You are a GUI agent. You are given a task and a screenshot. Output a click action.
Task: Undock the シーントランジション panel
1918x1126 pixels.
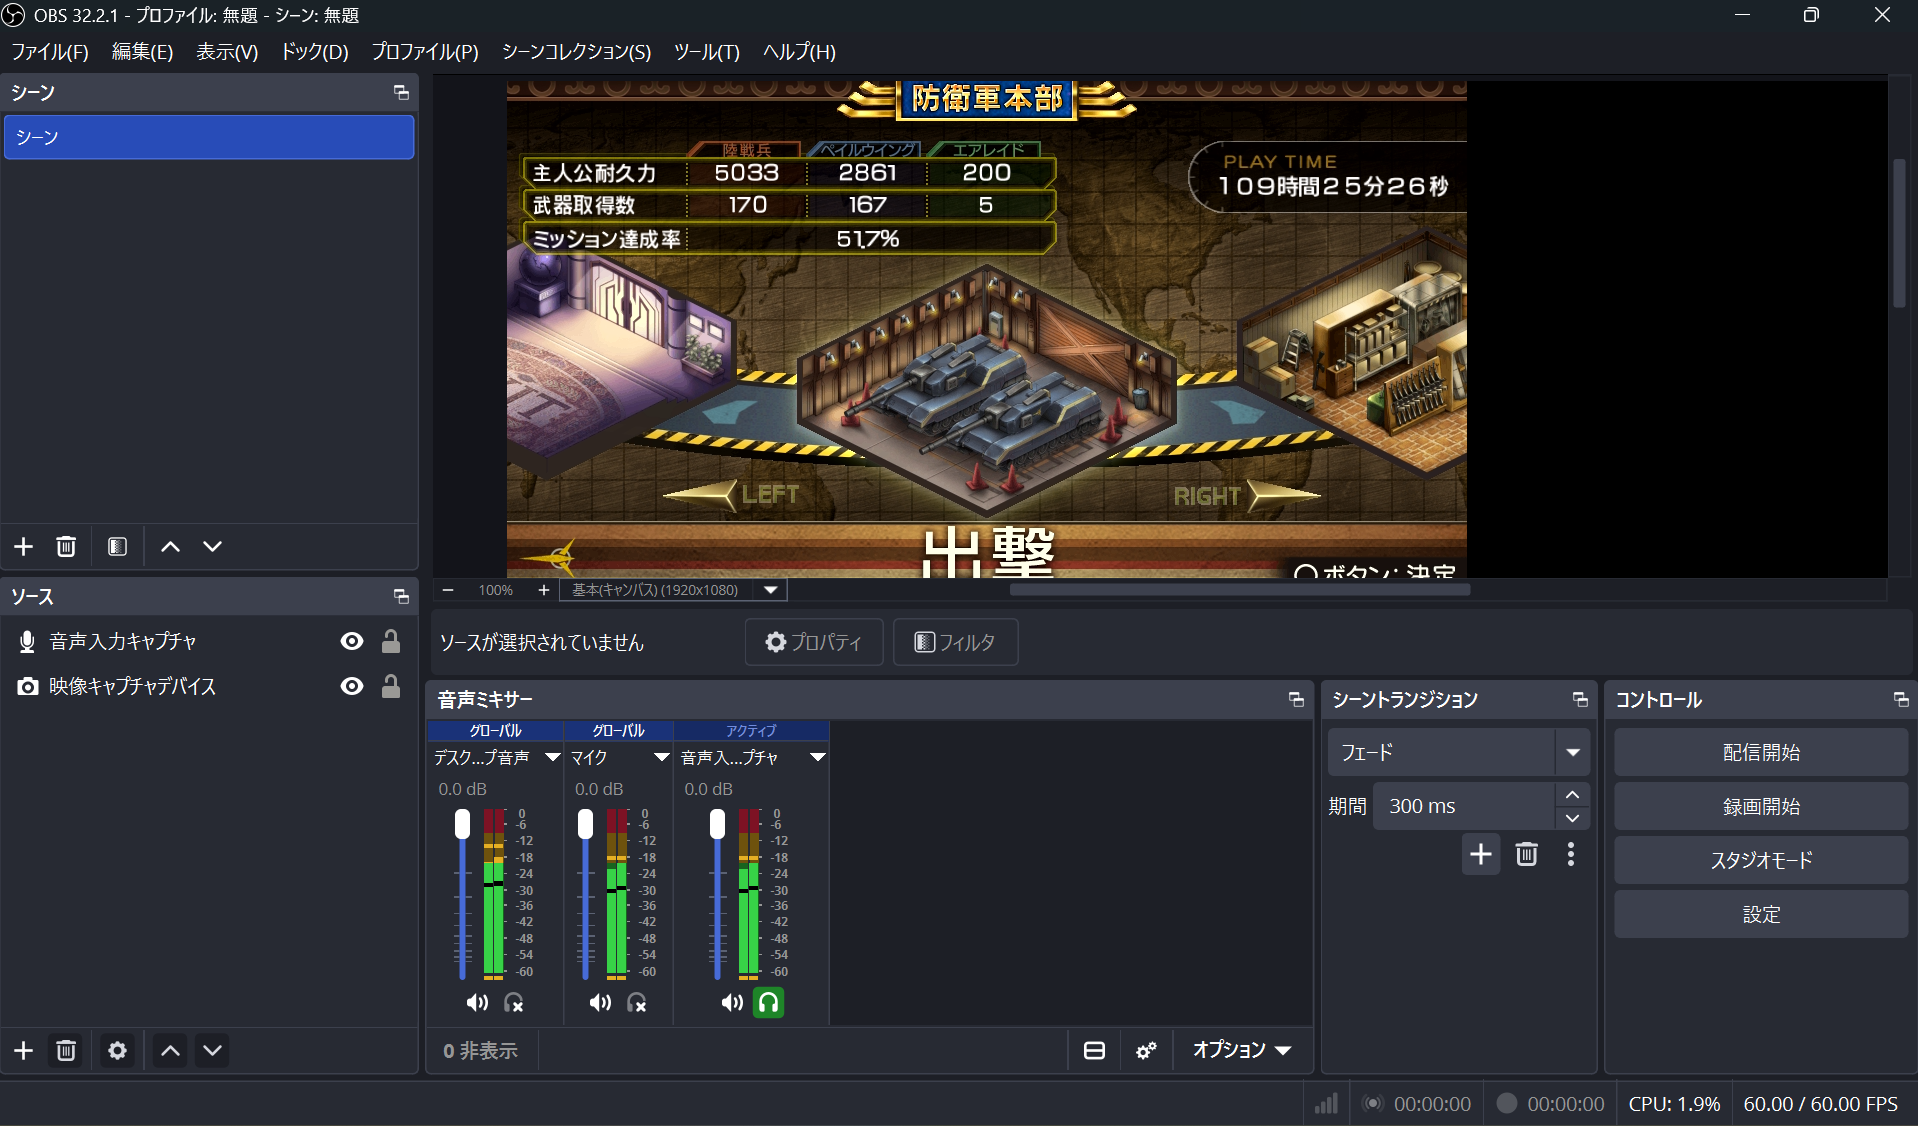pyautogui.click(x=1580, y=700)
